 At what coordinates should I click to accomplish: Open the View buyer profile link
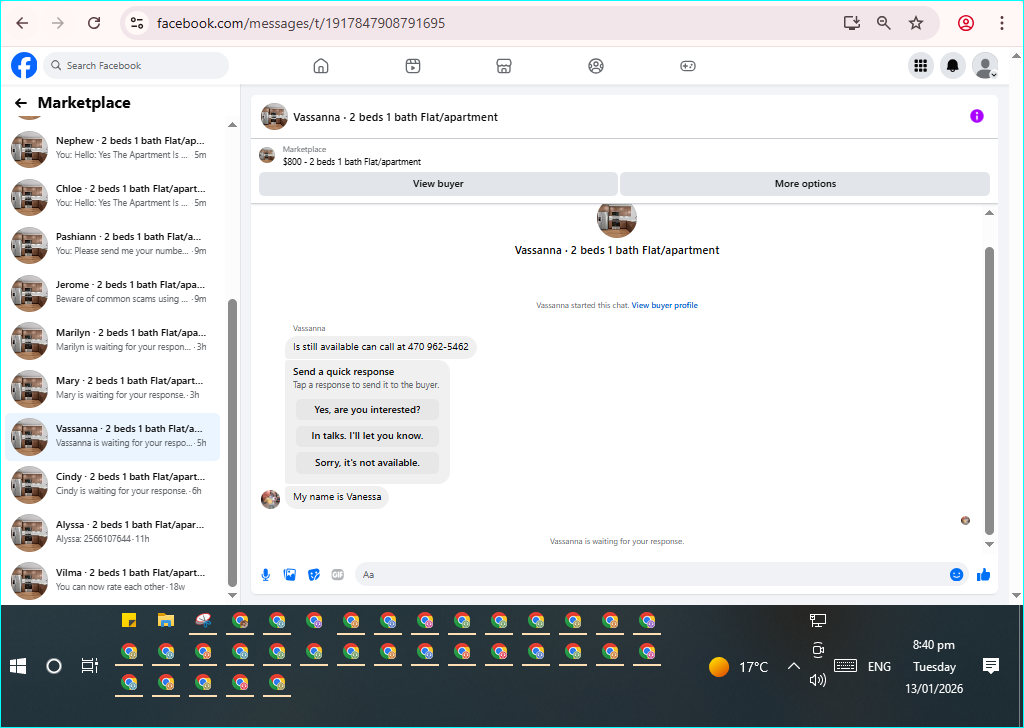pos(664,305)
